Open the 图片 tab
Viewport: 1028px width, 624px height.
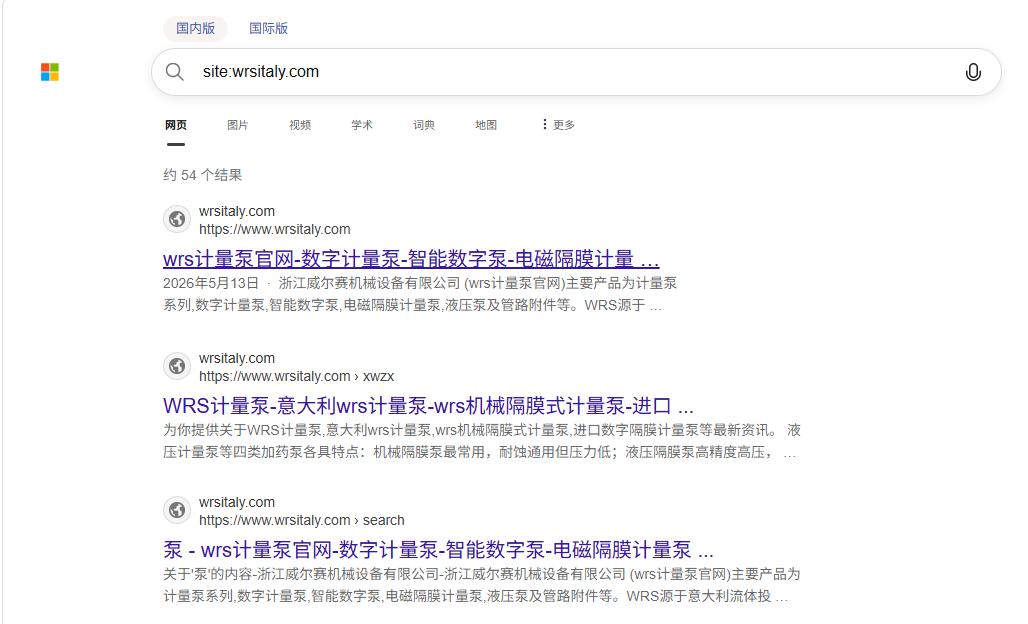(x=237, y=125)
